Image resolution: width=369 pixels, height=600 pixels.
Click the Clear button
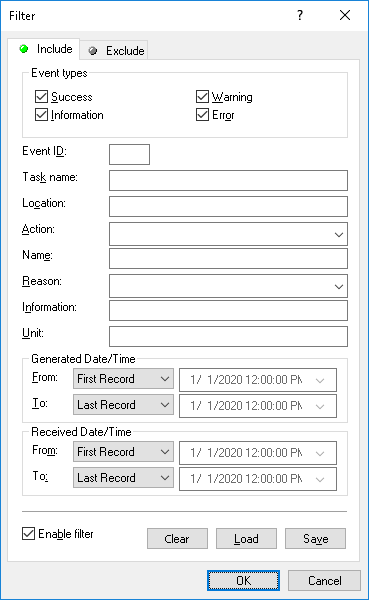(x=177, y=539)
